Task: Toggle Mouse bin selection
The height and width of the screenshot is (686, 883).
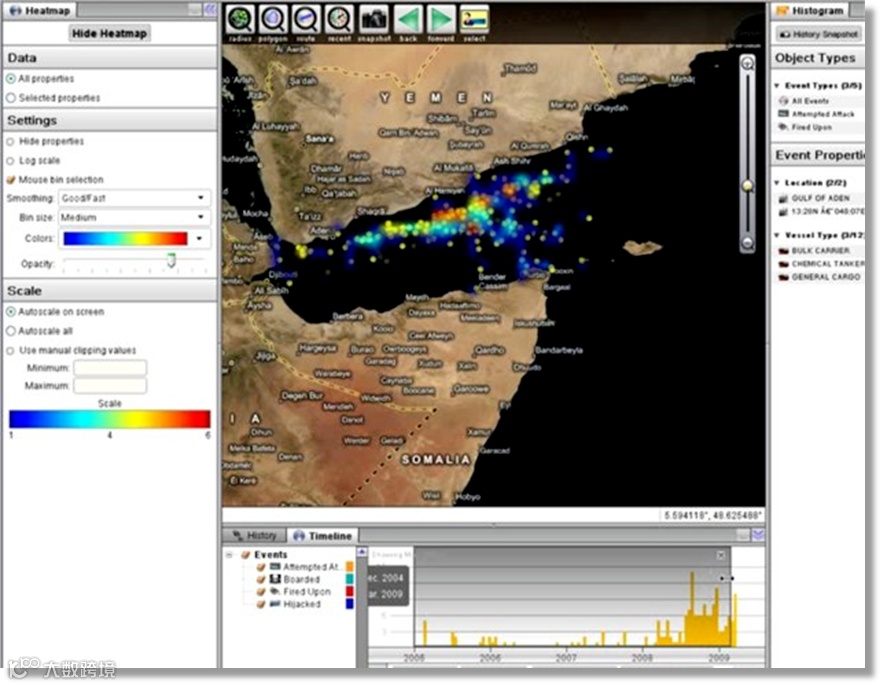Action: click(10, 180)
